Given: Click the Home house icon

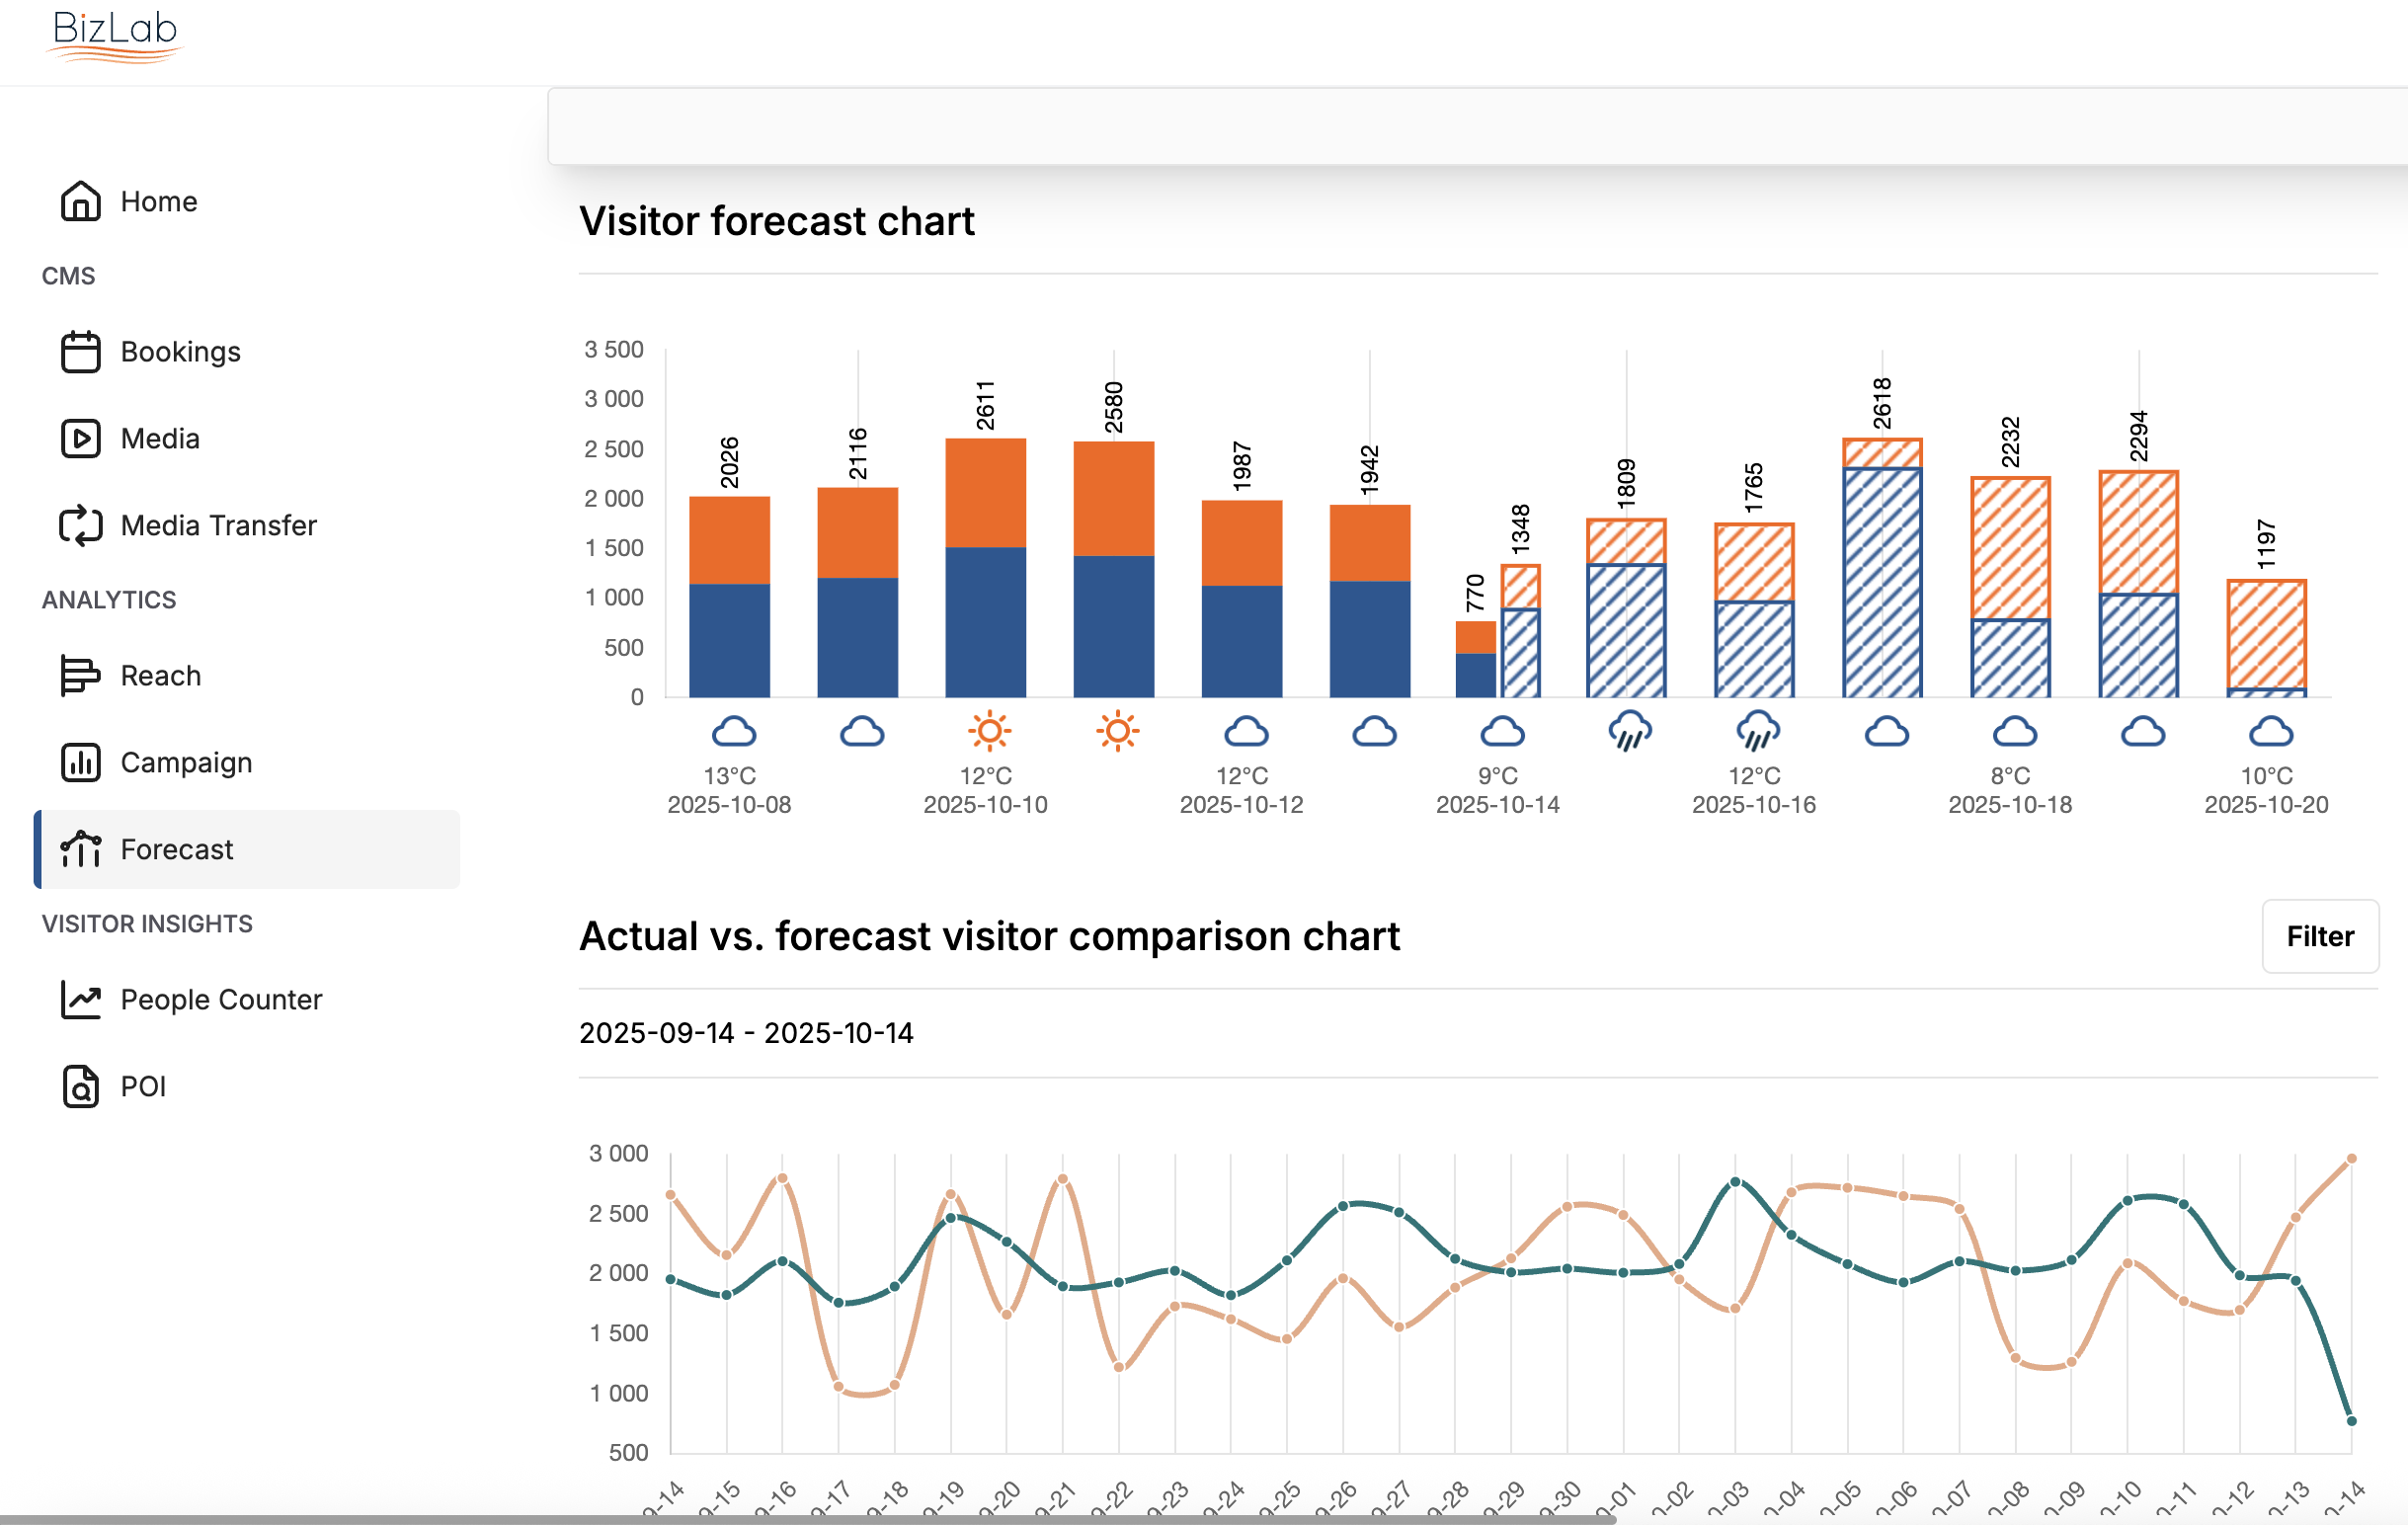Looking at the screenshot, I should 80,201.
